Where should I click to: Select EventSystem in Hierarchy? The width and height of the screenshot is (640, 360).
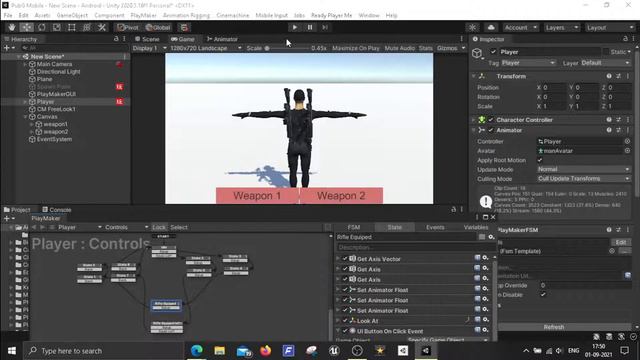pyautogui.click(x=54, y=139)
